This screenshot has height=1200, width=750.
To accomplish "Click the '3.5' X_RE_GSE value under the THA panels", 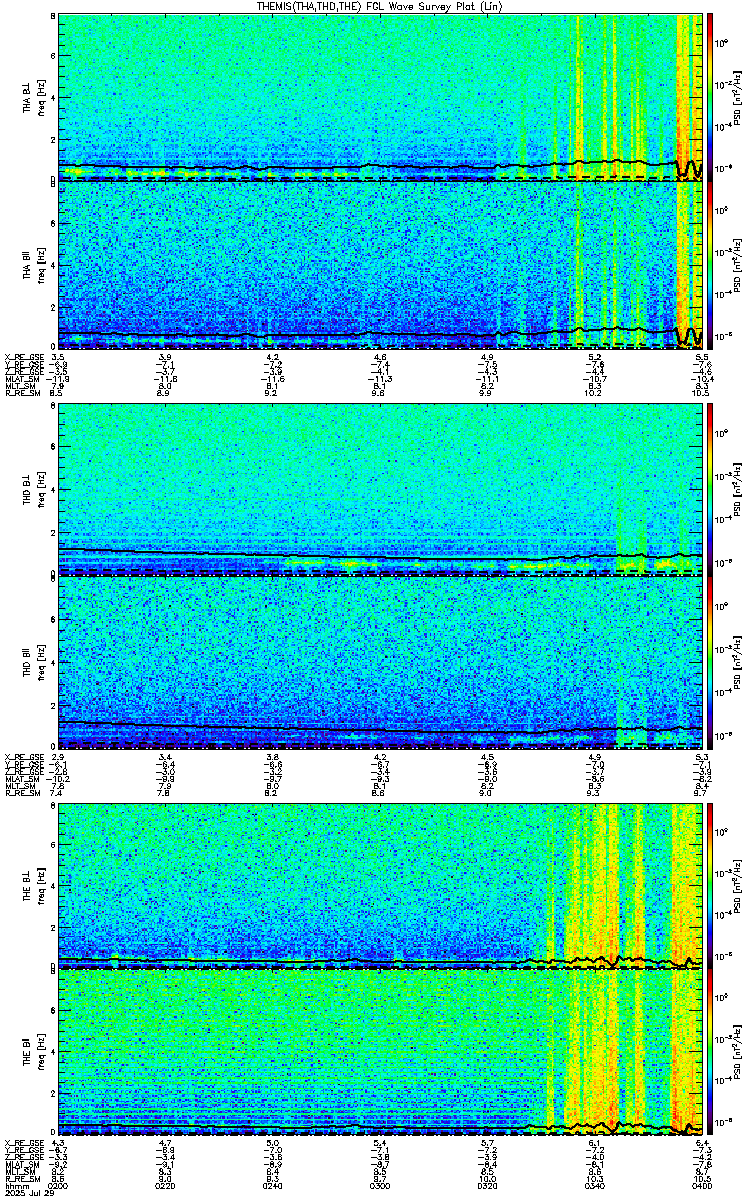I will [x=59, y=356].
